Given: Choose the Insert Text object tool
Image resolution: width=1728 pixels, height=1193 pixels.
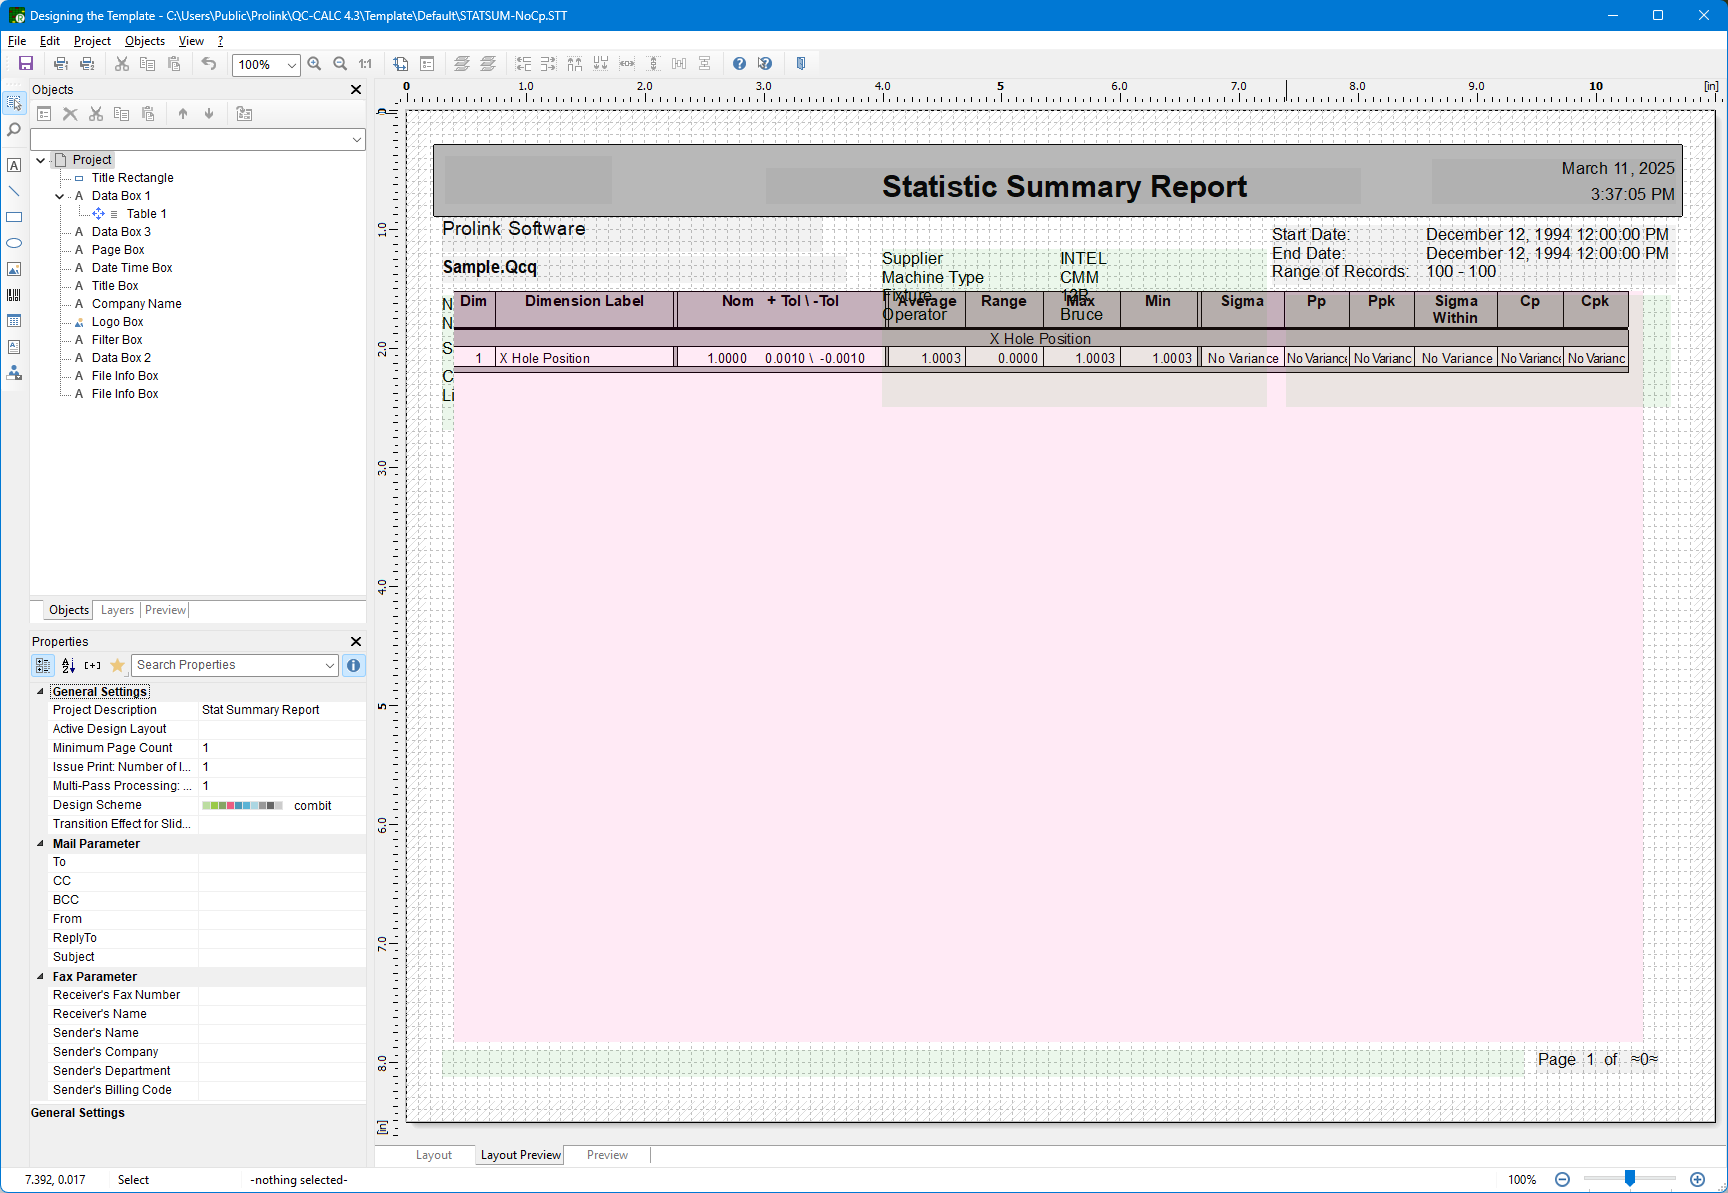Looking at the screenshot, I should click(x=14, y=165).
